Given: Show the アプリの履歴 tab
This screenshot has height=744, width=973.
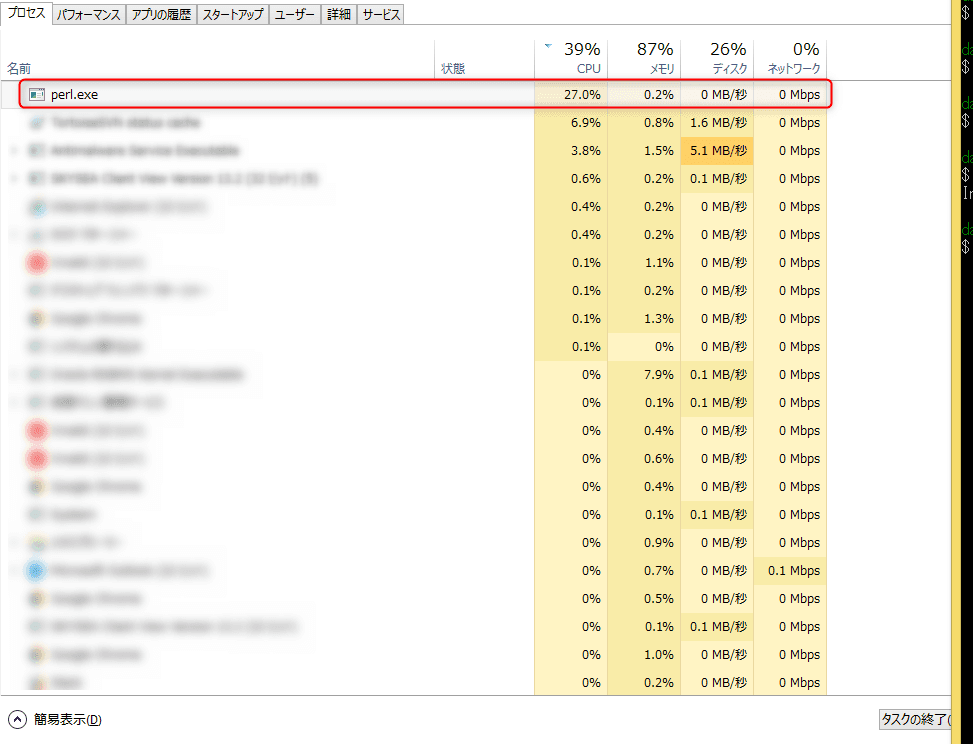Looking at the screenshot, I should tap(161, 14).
